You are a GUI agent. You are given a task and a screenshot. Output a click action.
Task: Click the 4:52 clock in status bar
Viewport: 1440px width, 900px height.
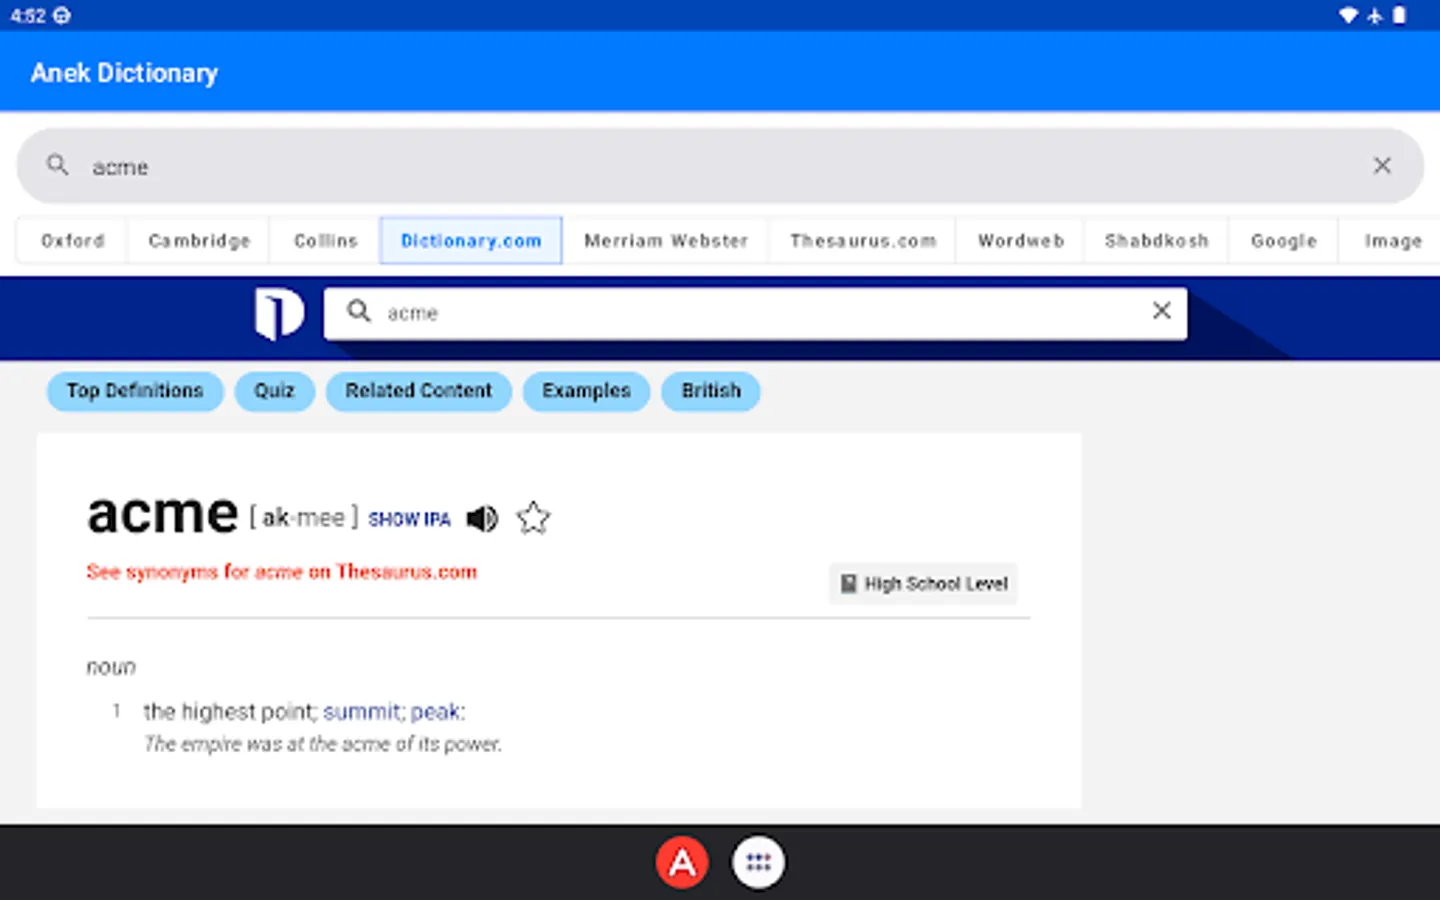pos(28,16)
